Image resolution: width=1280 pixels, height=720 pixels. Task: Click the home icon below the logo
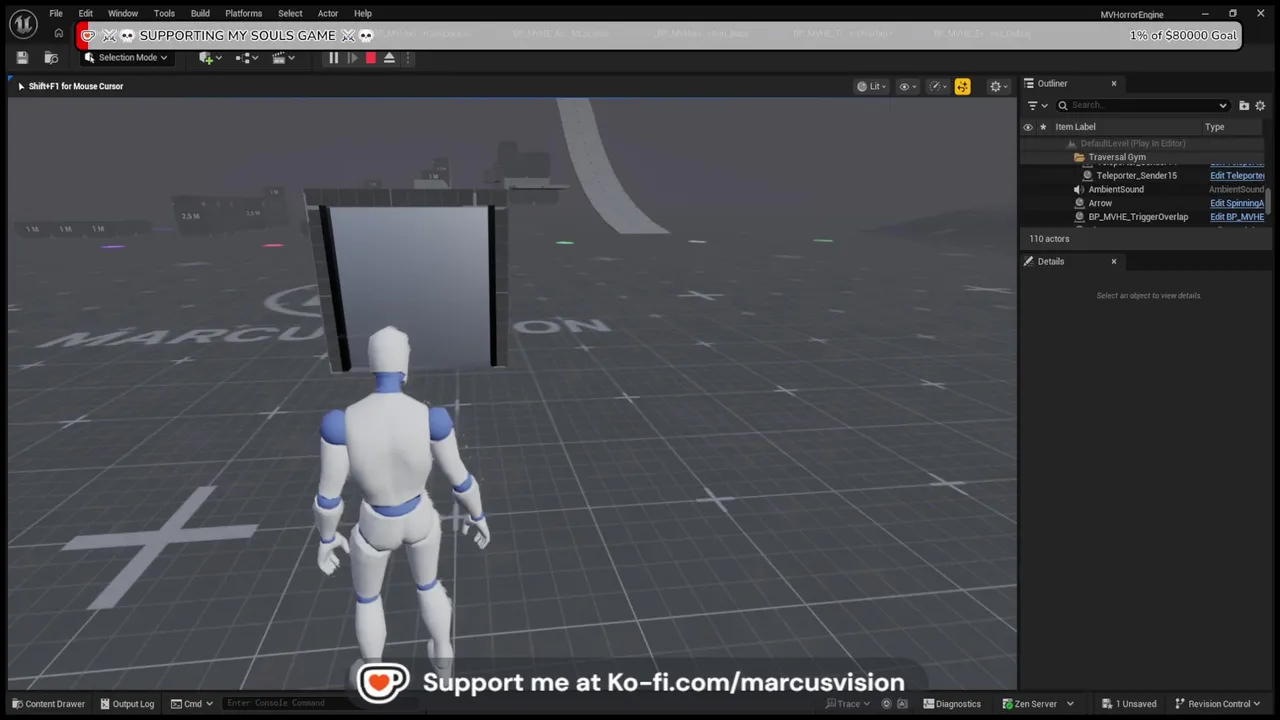58,34
